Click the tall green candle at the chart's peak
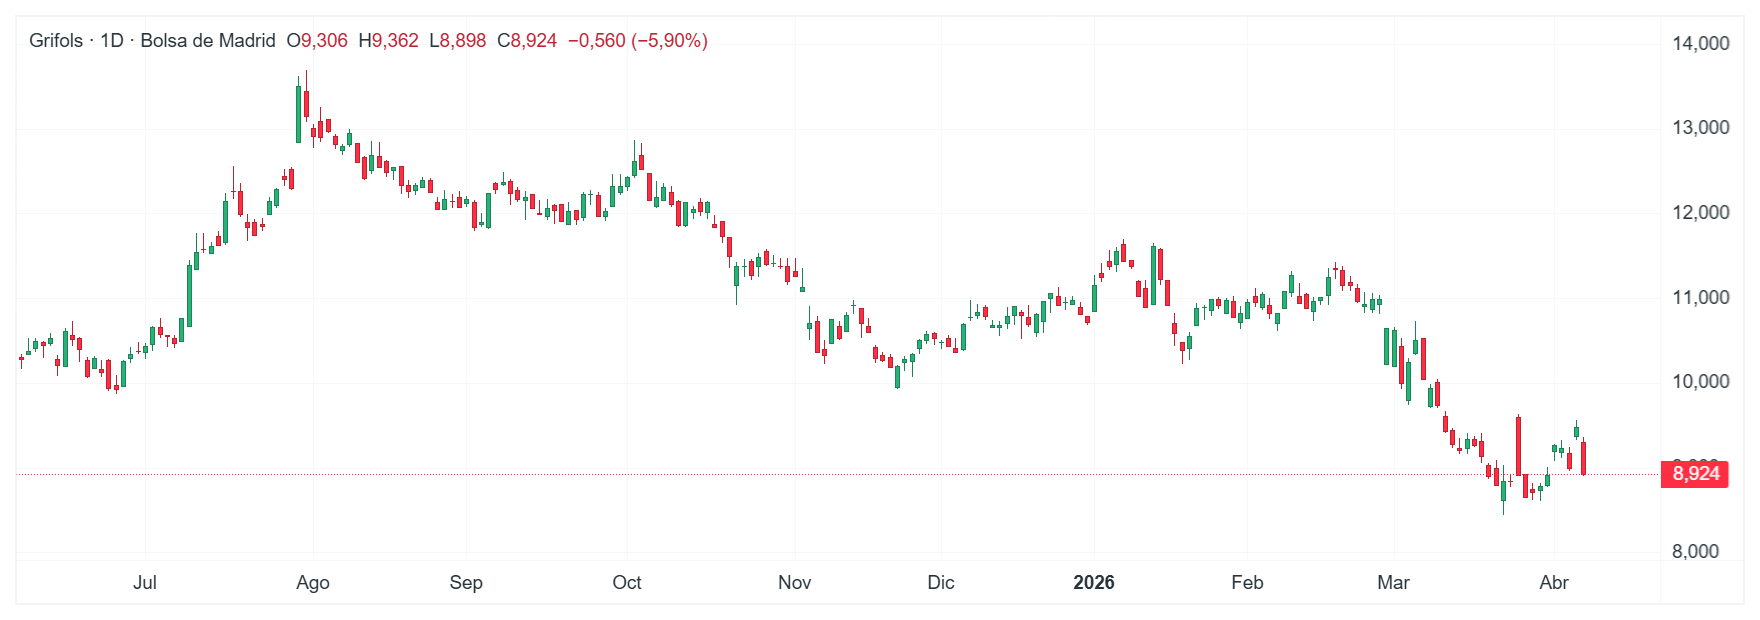 (x=298, y=114)
